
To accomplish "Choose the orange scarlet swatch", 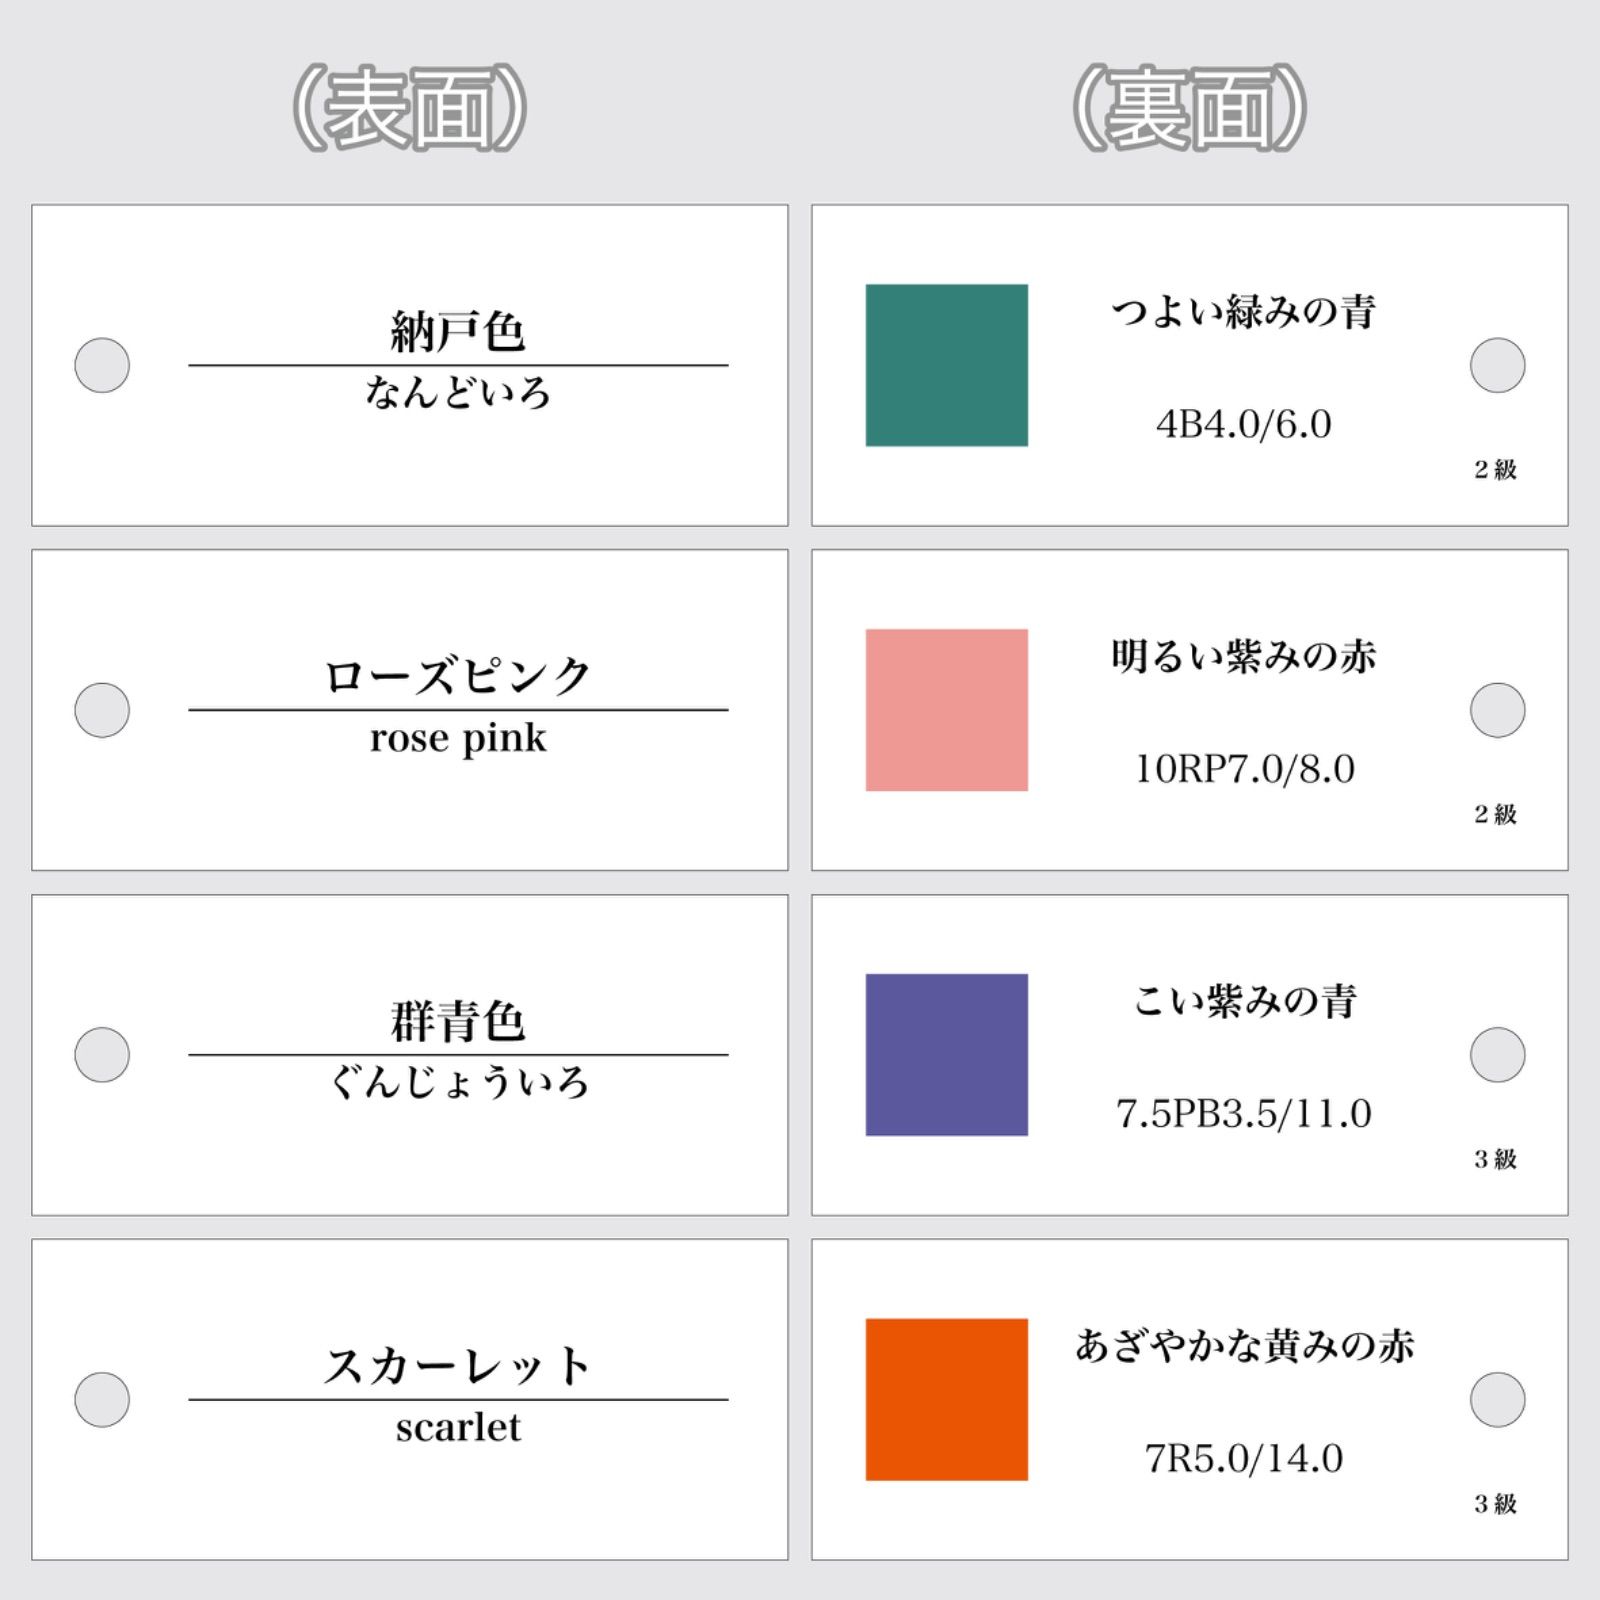I will [946, 1399].
